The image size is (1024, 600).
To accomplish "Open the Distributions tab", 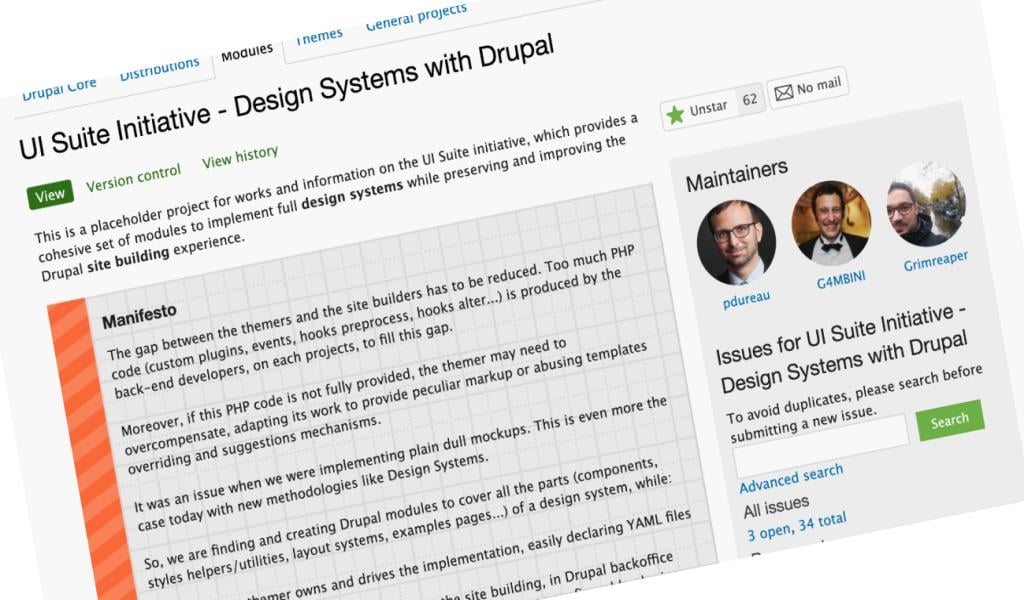I will 159,69.
